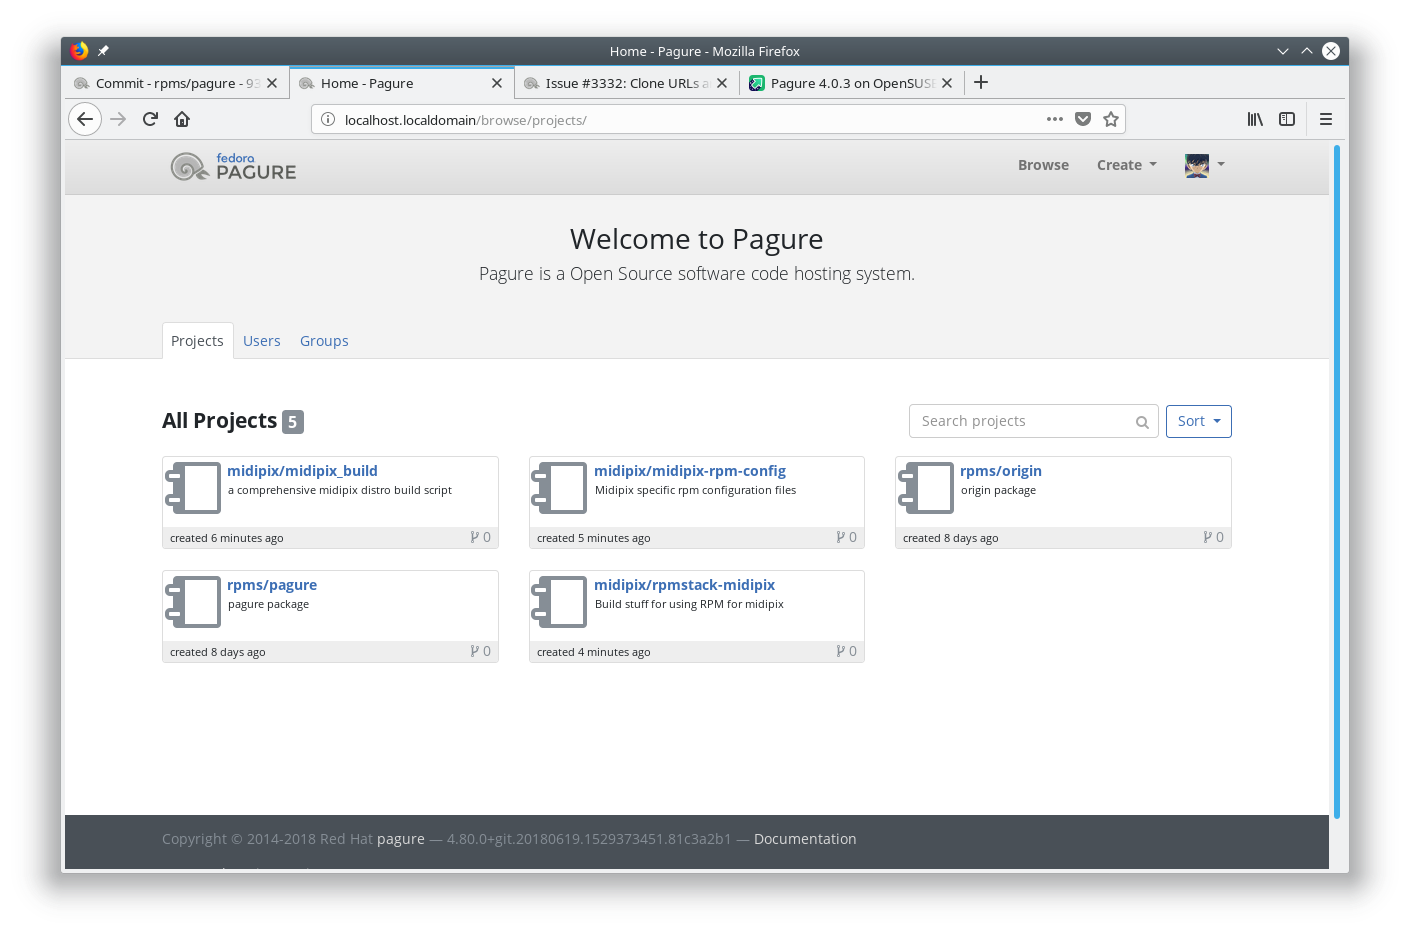Expand the Create dropdown menu

pyautogui.click(x=1127, y=165)
